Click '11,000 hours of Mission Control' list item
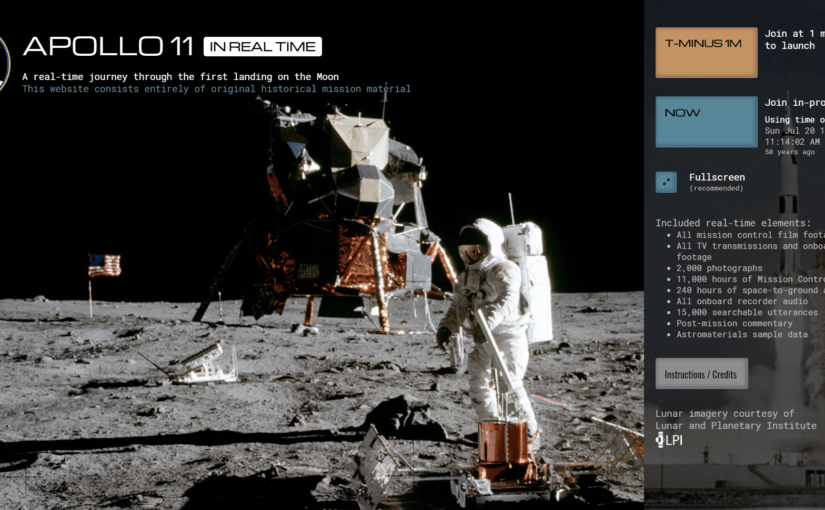This screenshot has height=510, width=825. [x=751, y=279]
